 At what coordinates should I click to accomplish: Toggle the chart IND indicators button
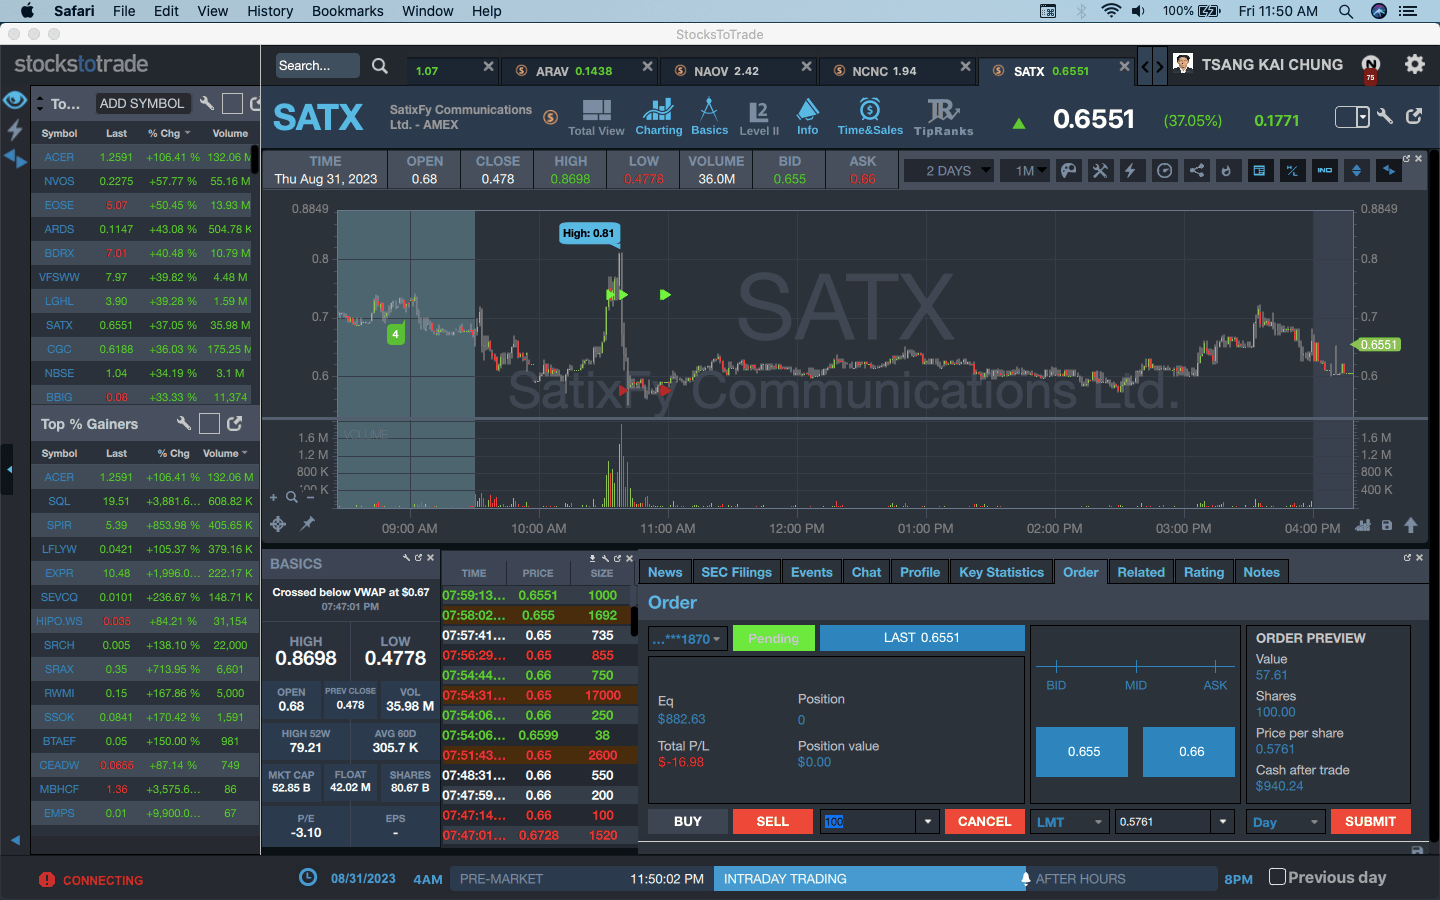tap(1325, 170)
